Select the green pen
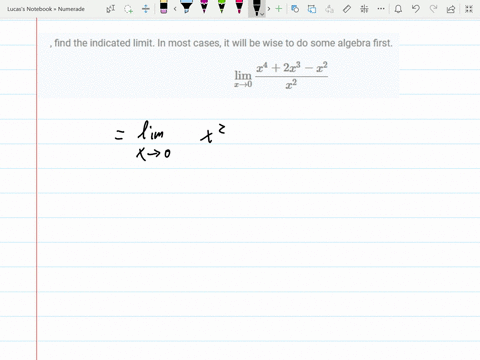Image resolution: width=480 pixels, height=360 pixels. pyautogui.click(x=222, y=7)
